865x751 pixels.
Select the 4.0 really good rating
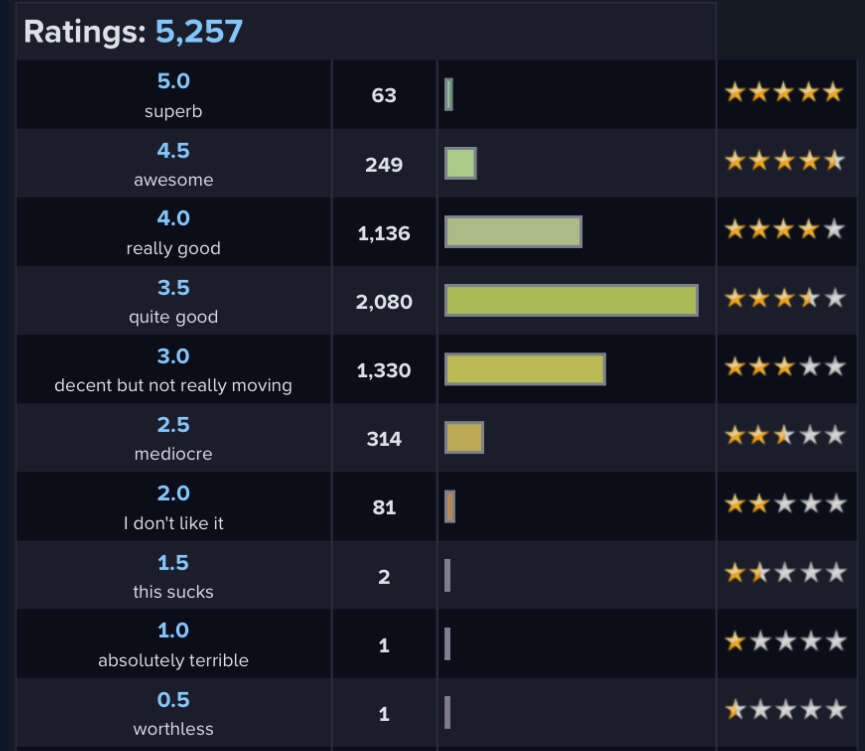coord(173,219)
